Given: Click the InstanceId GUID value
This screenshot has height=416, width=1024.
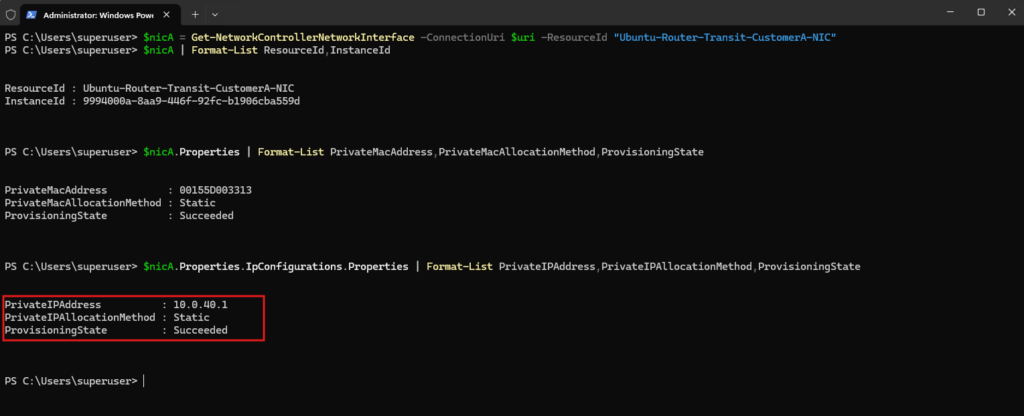Looking at the screenshot, I should [191, 101].
